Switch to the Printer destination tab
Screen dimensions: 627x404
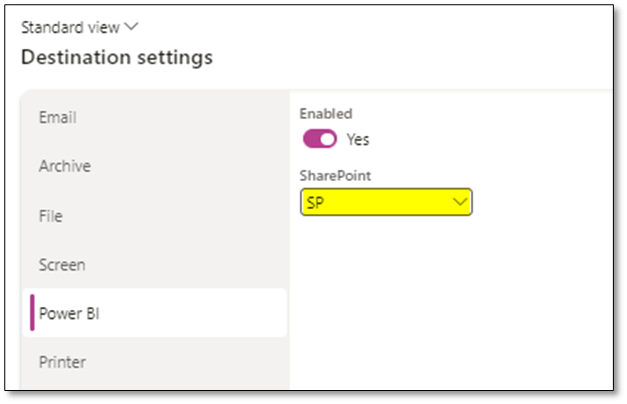click(63, 362)
